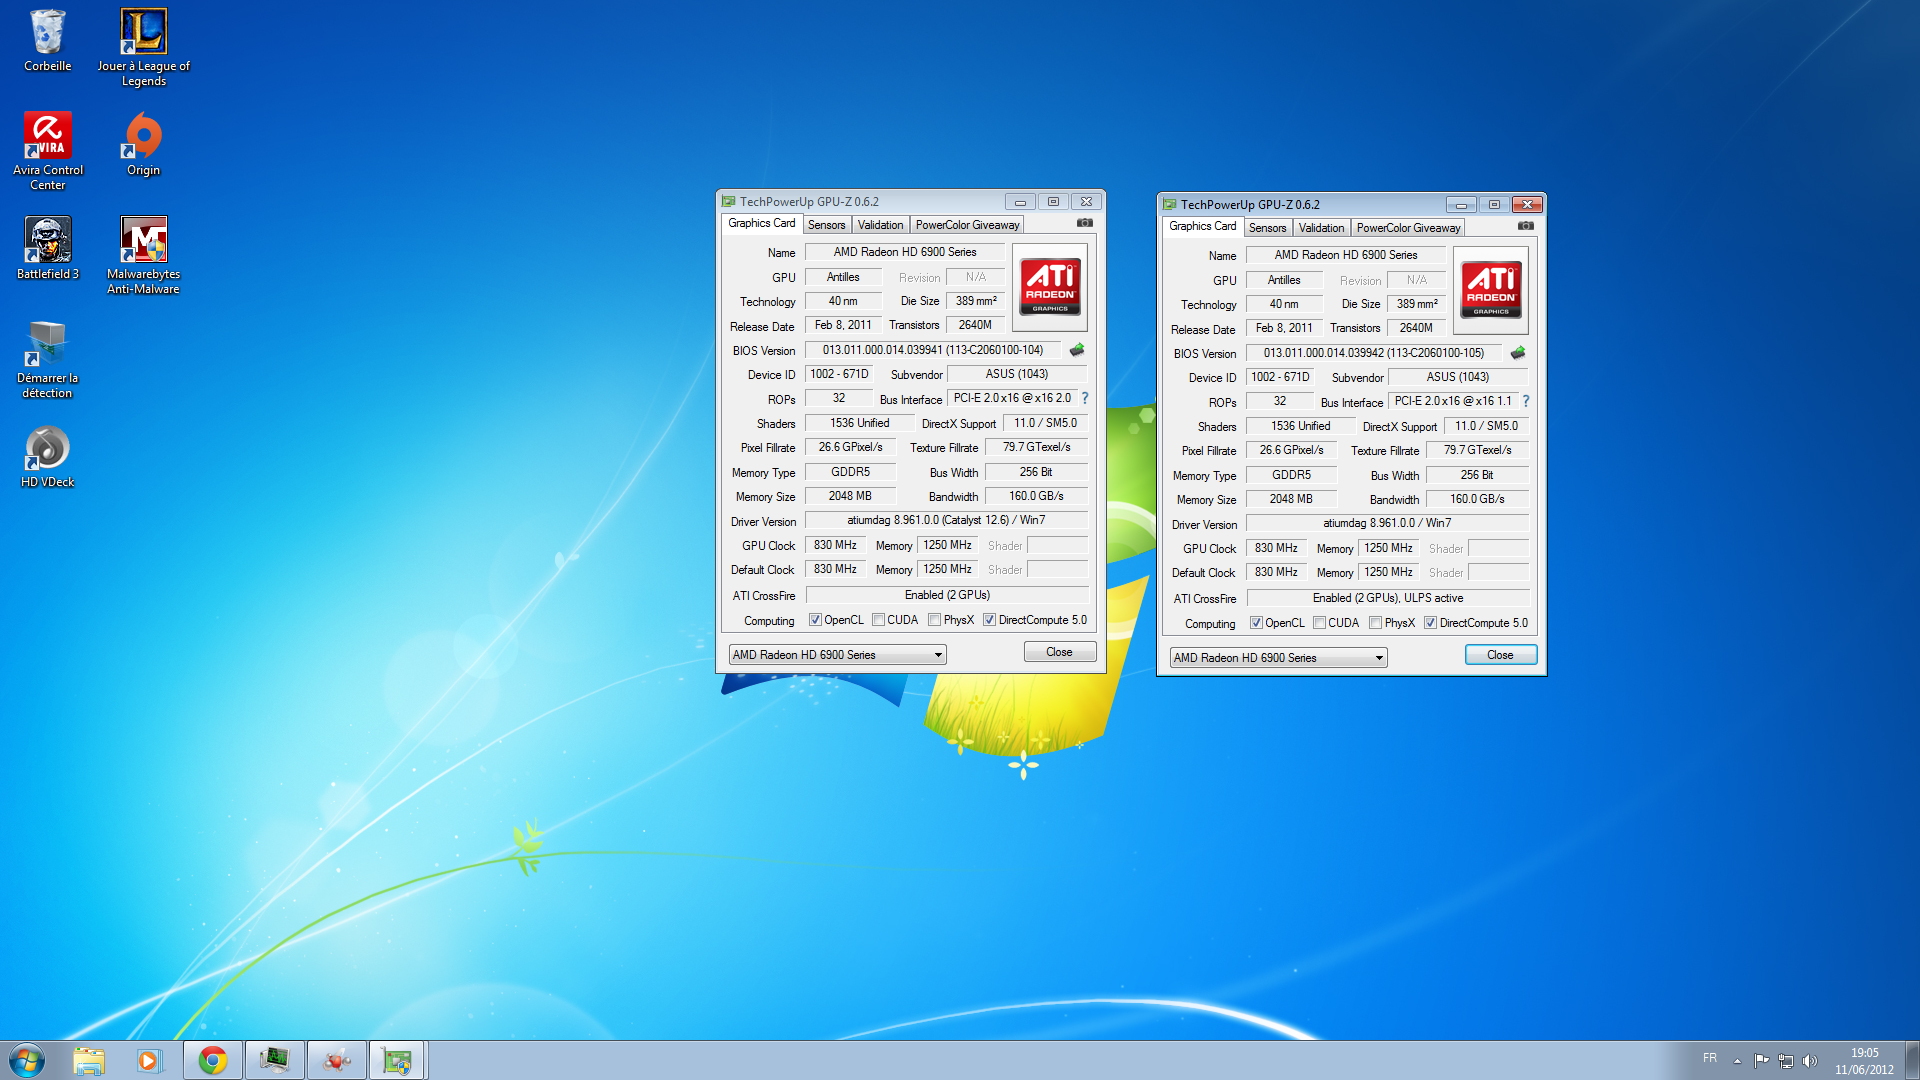Select Graphics Card tab in right GPU-Z
The image size is (1920, 1080).
tap(1203, 226)
